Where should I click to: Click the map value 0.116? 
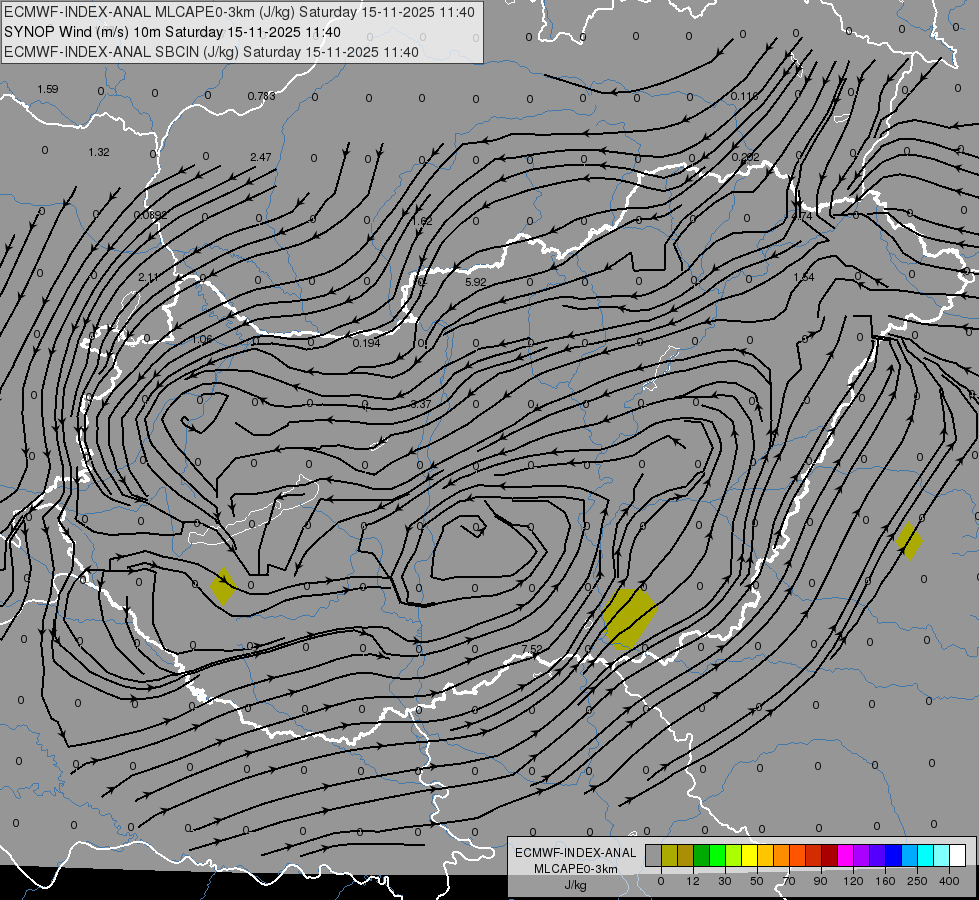tap(744, 96)
